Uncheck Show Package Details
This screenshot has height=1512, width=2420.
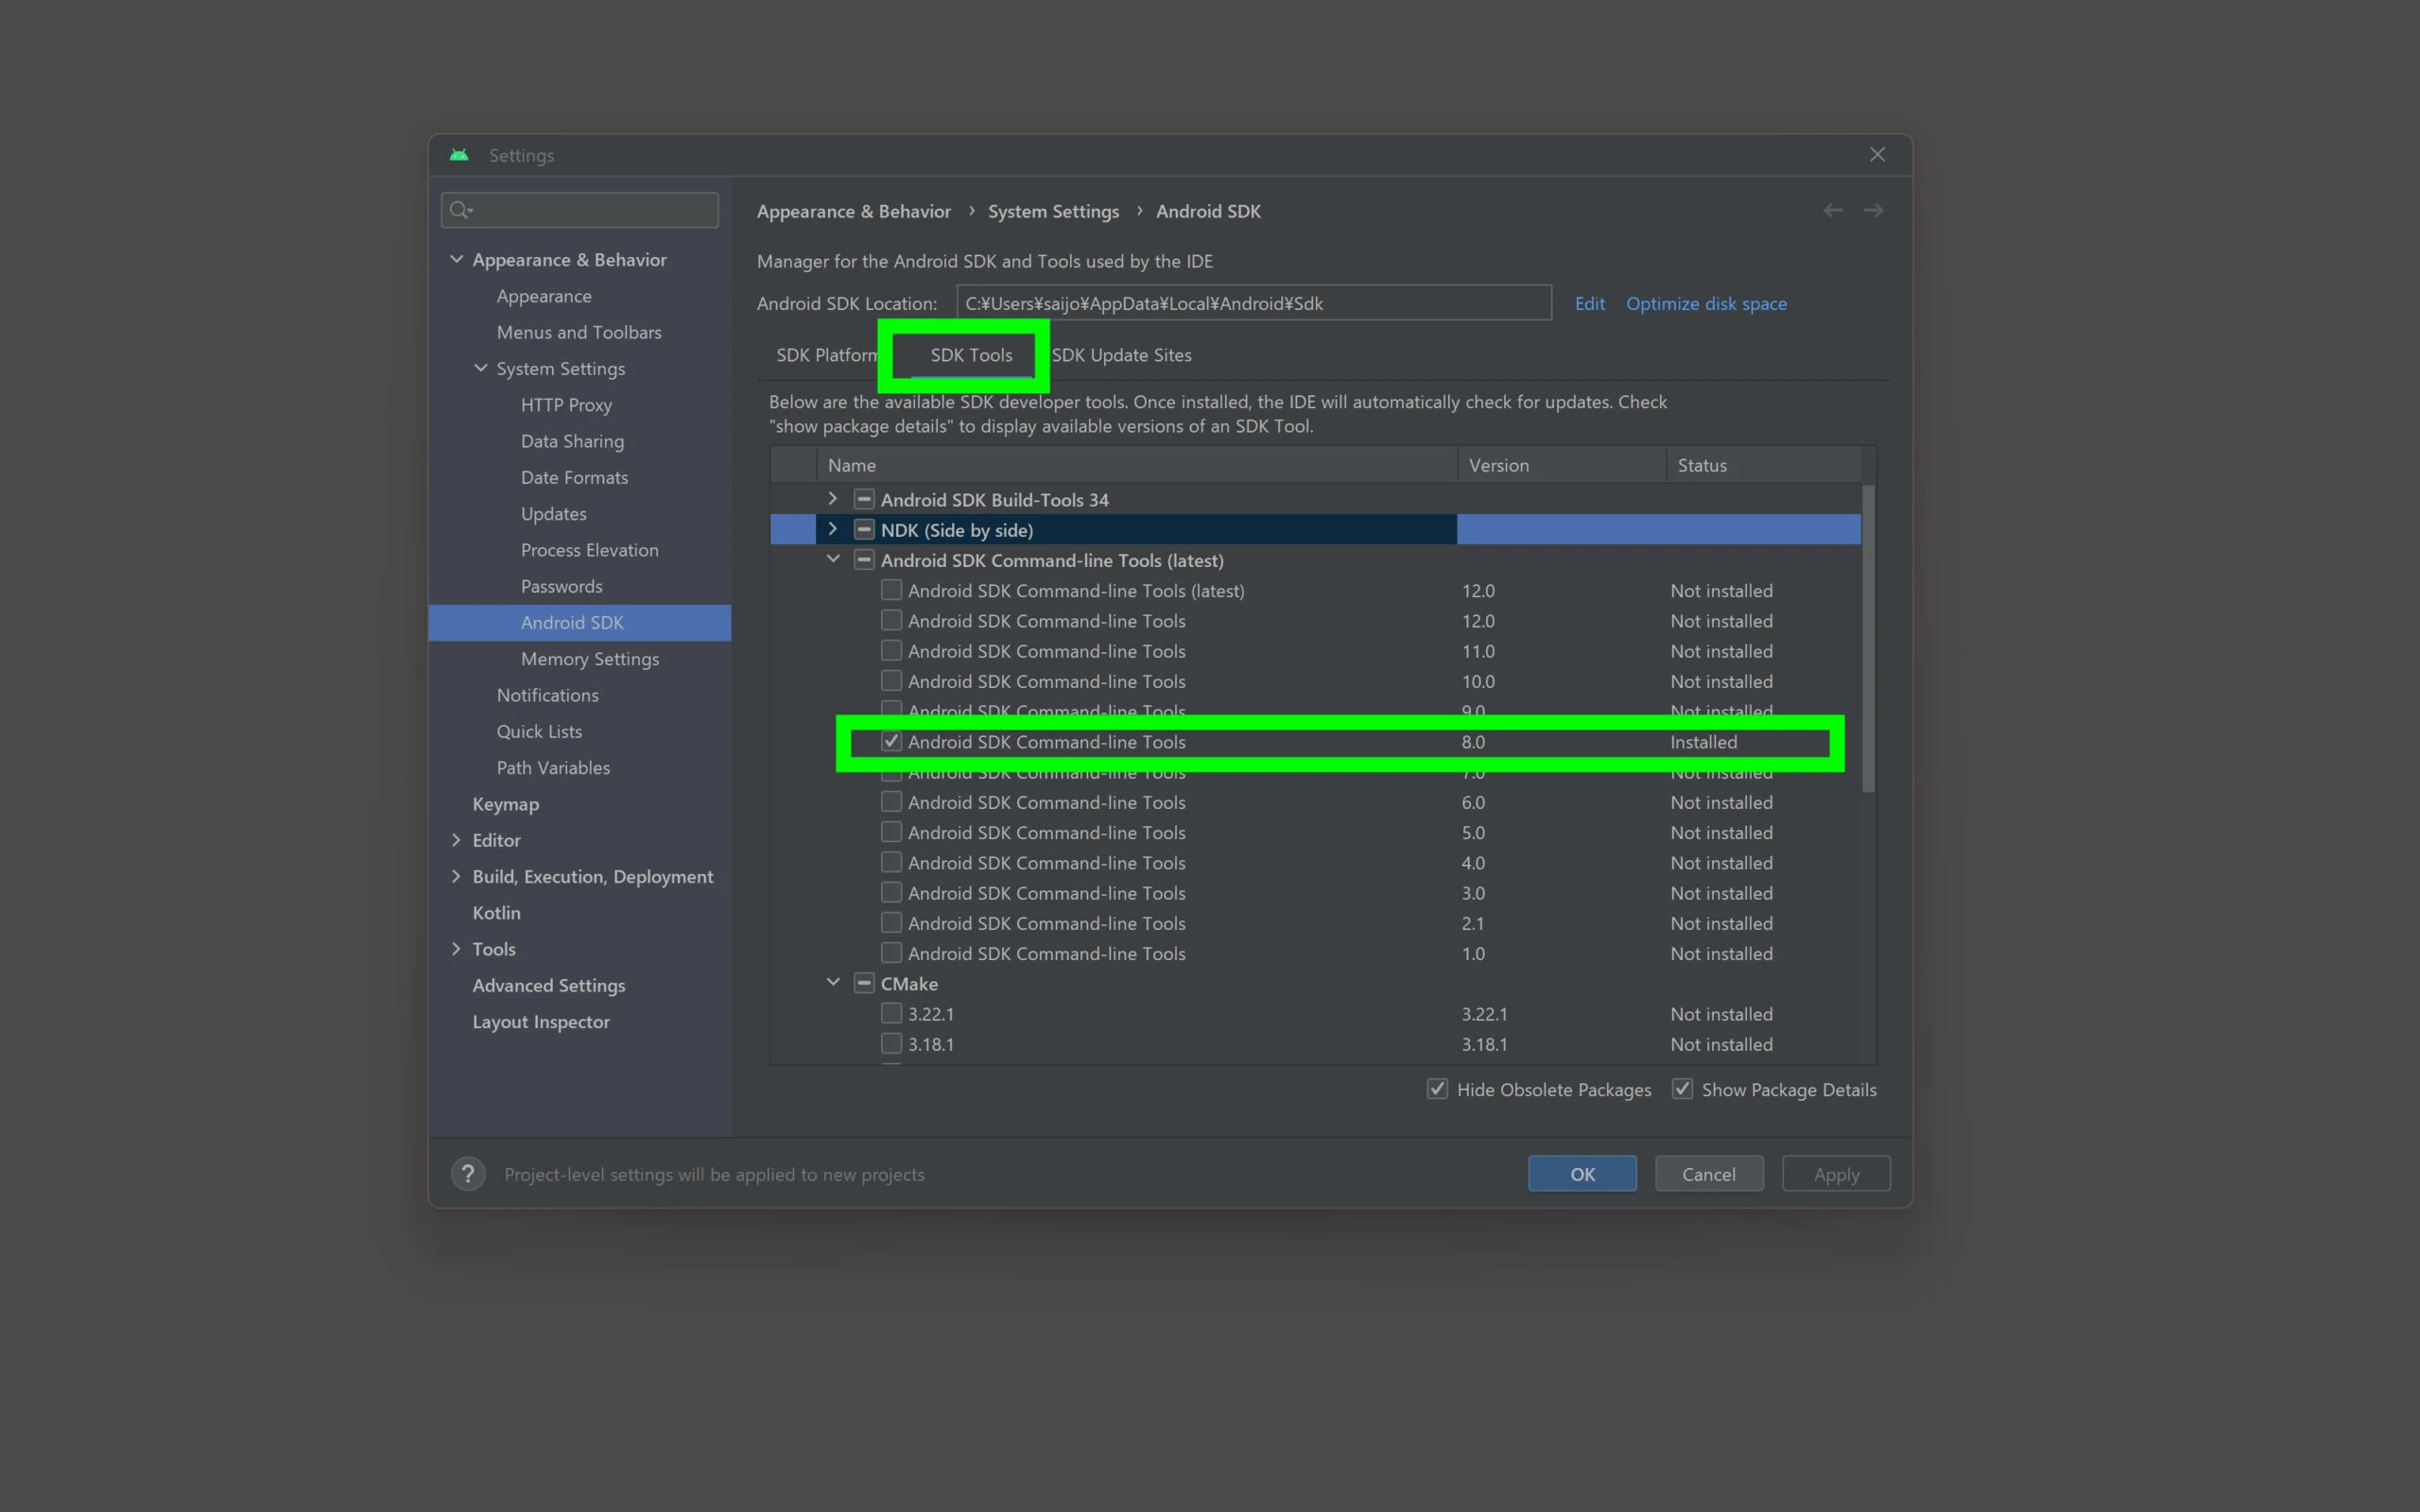pos(1682,1089)
